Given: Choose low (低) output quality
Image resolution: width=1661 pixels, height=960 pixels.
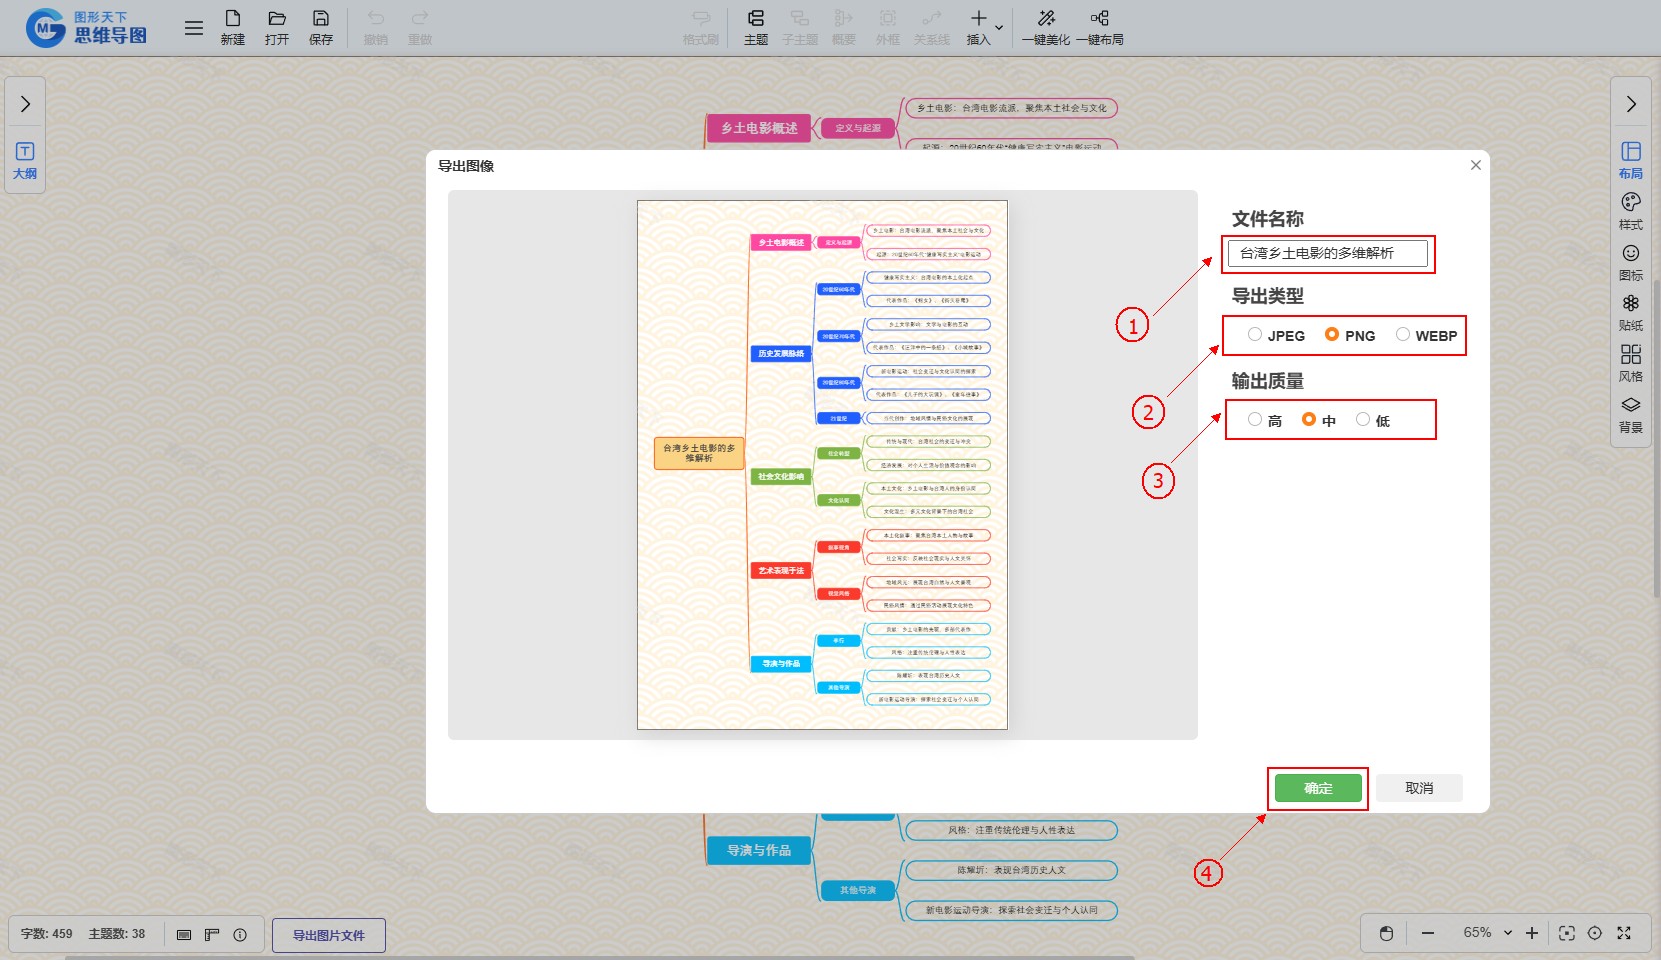Looking at the screenshot, I should click(x=1363, y=420).
